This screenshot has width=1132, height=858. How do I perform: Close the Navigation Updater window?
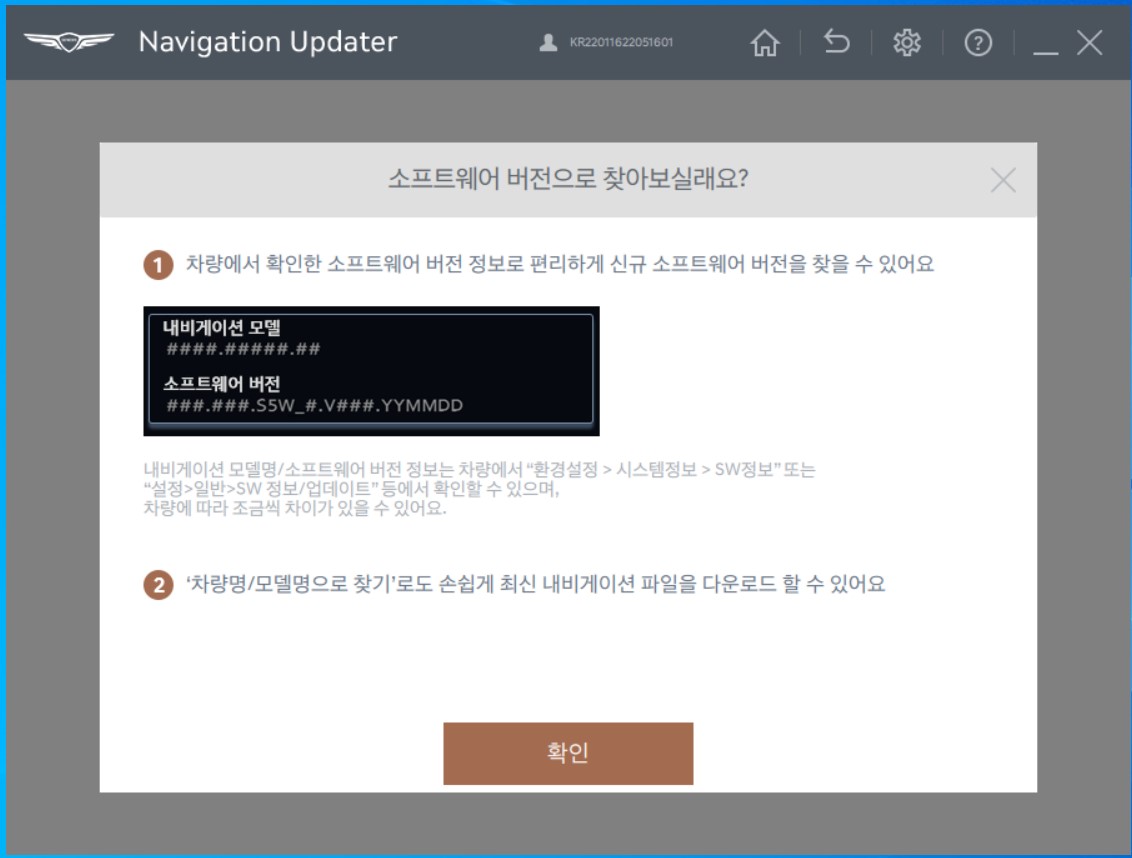tap(1089, 43)
